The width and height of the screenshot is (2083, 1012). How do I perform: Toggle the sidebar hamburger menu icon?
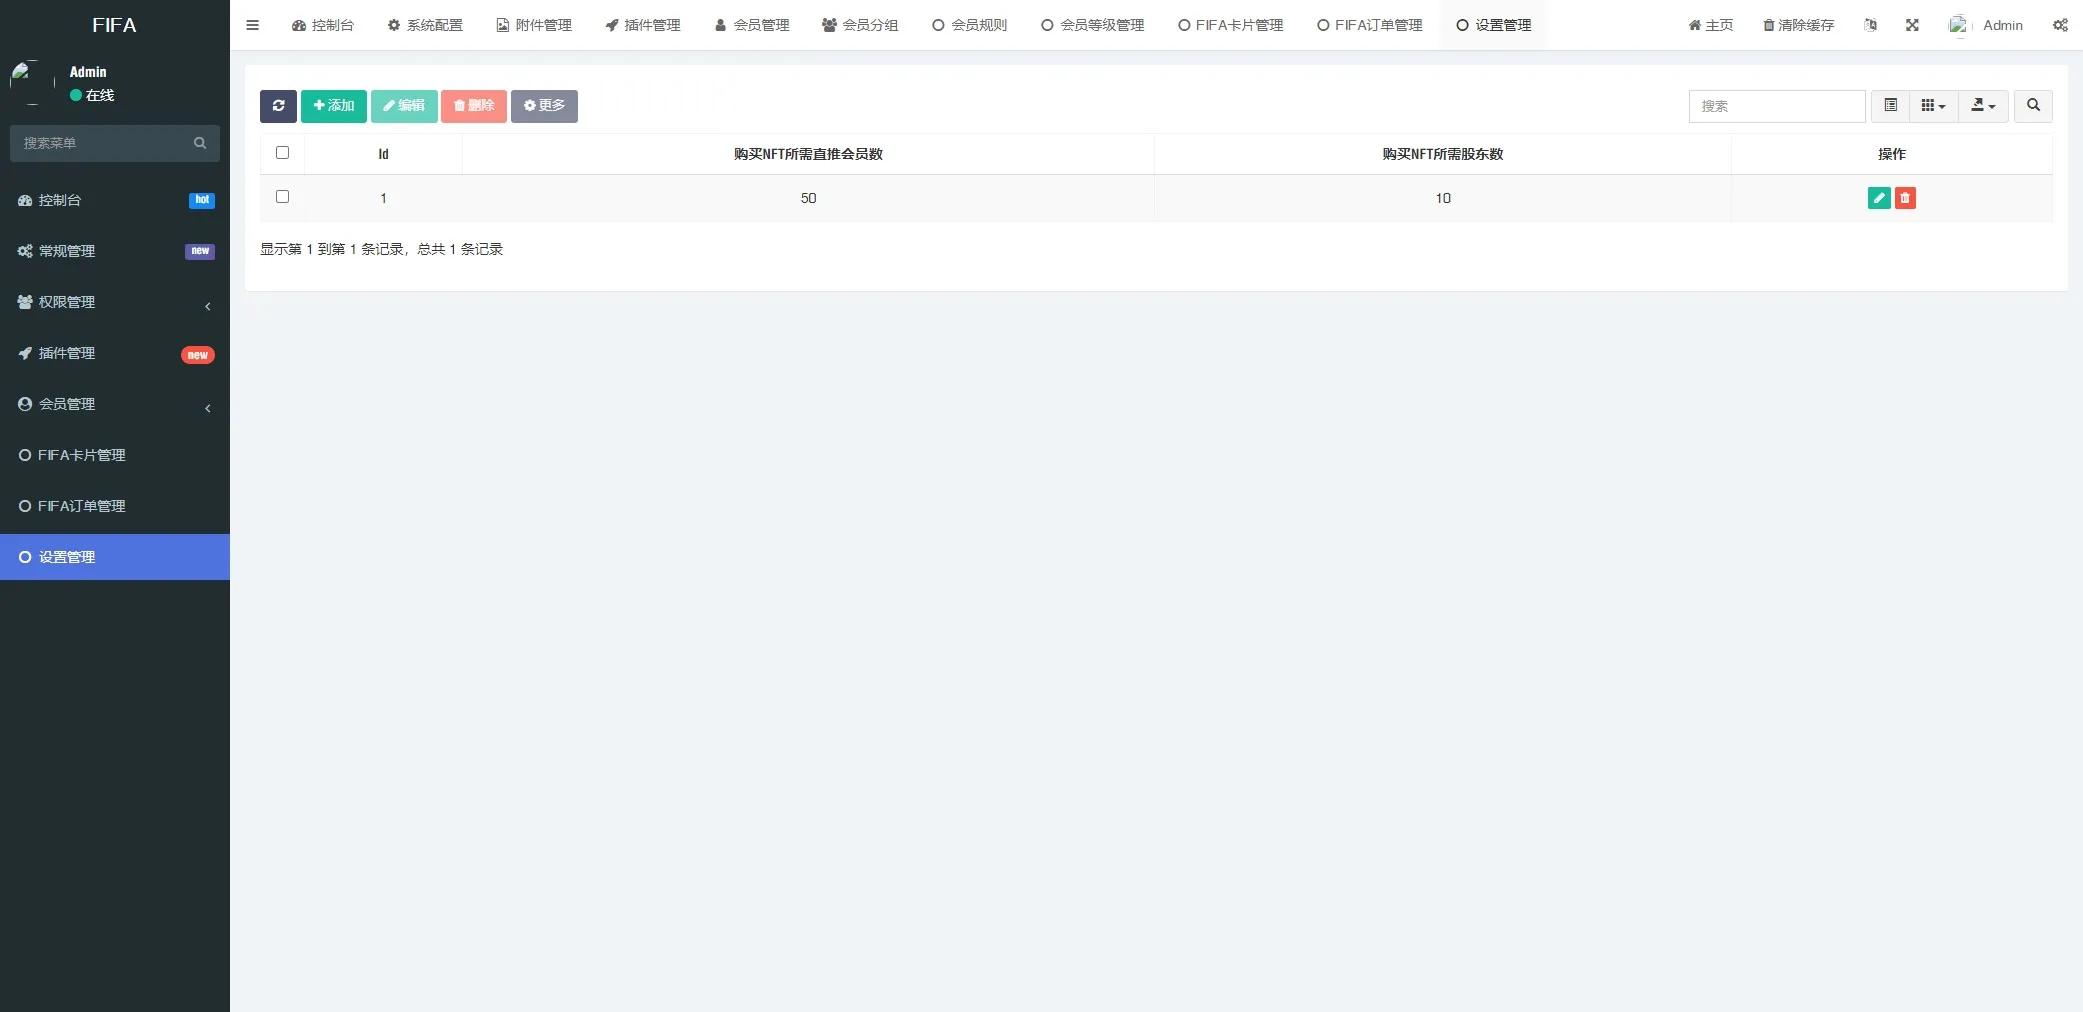[x=252, y=25]
